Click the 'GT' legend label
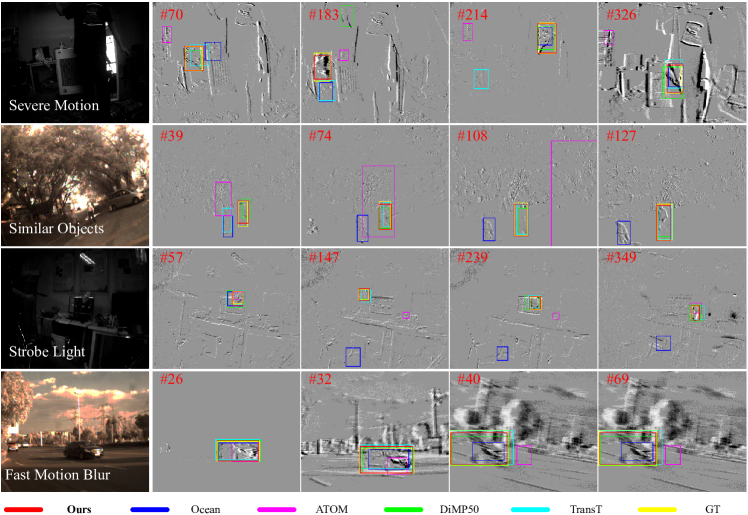748x515 pixels. click(x=713, y=509)
